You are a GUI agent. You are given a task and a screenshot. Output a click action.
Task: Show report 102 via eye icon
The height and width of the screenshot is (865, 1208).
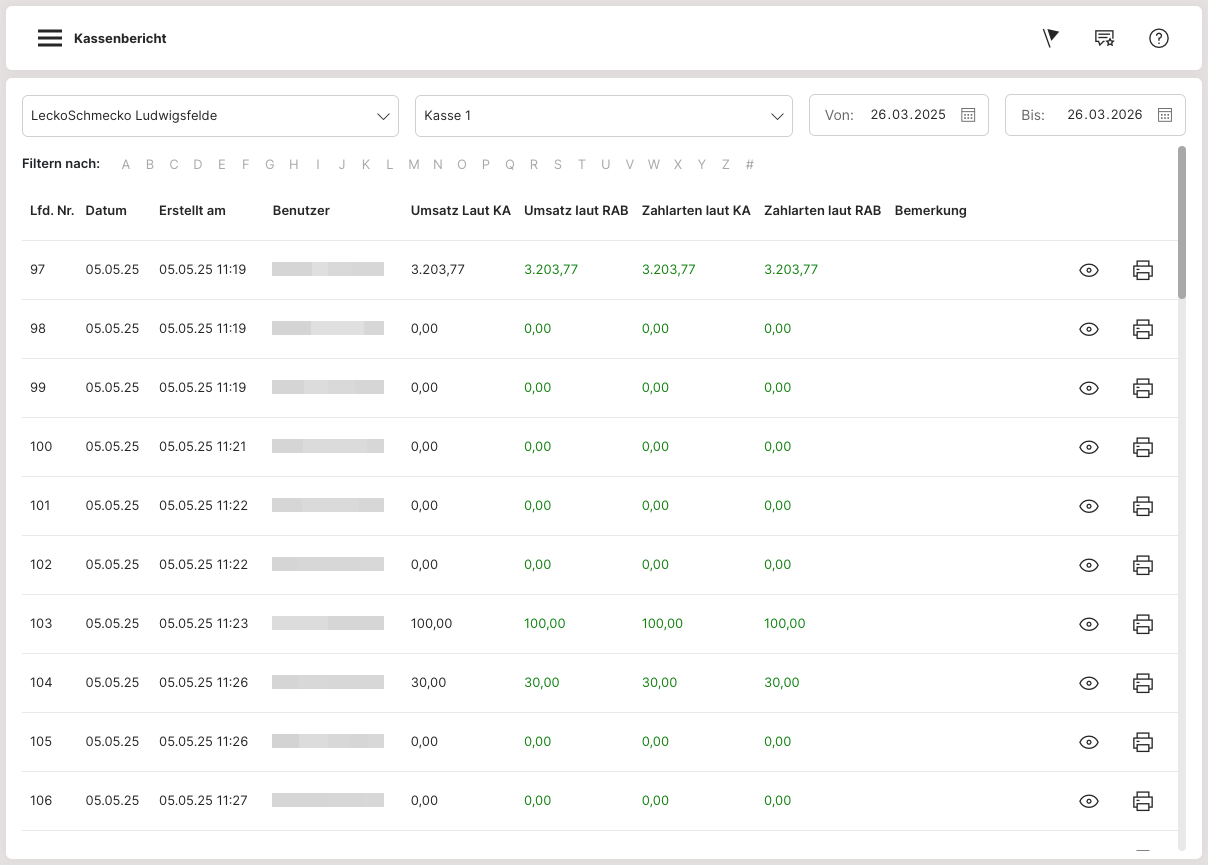click(1089, 565)
